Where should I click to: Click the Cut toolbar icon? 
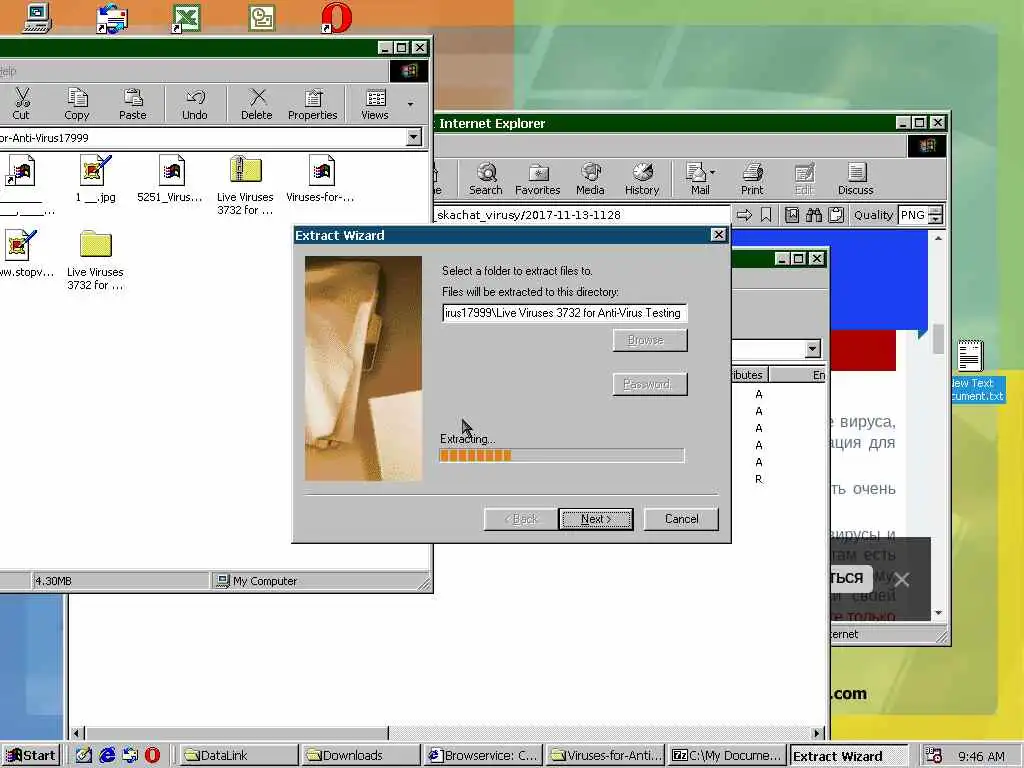coord(21,104)
